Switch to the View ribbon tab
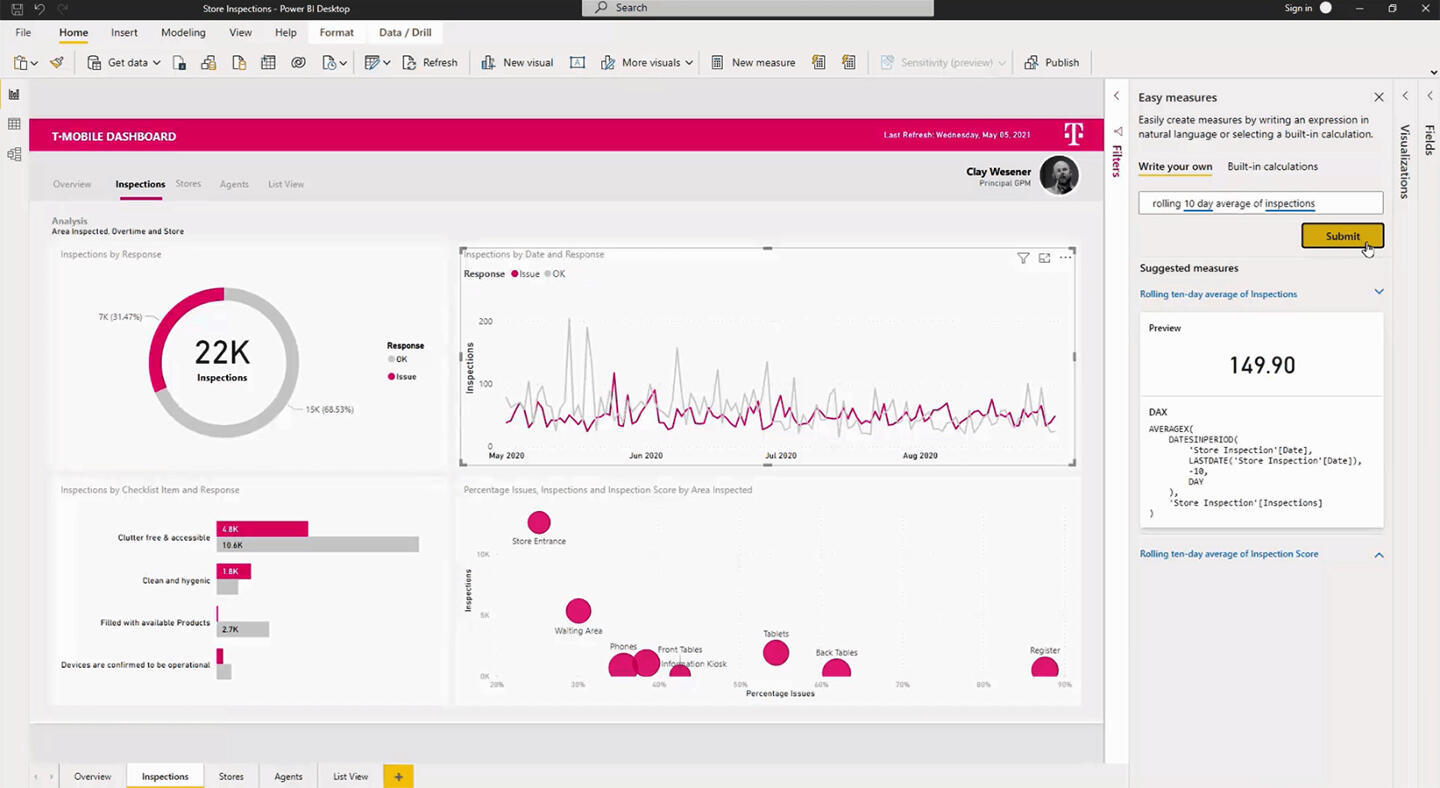 point(240,32)
